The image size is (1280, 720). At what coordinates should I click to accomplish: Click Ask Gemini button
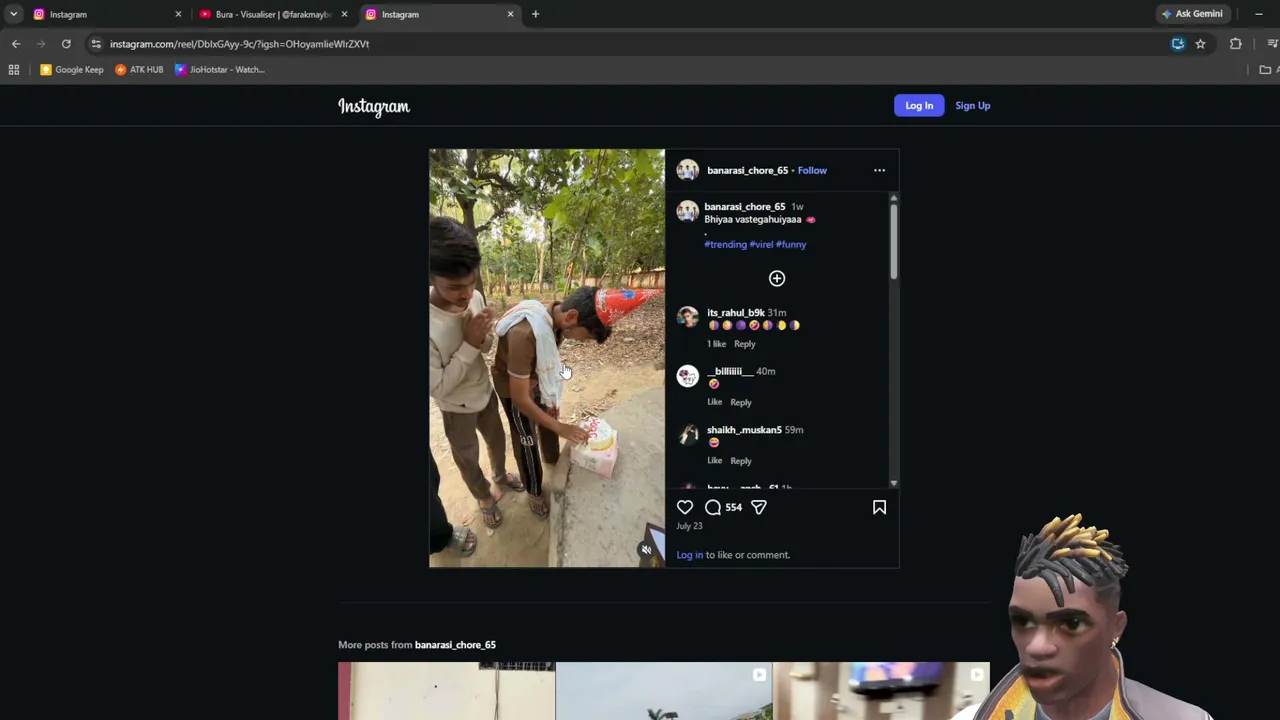click(1193, 14)
